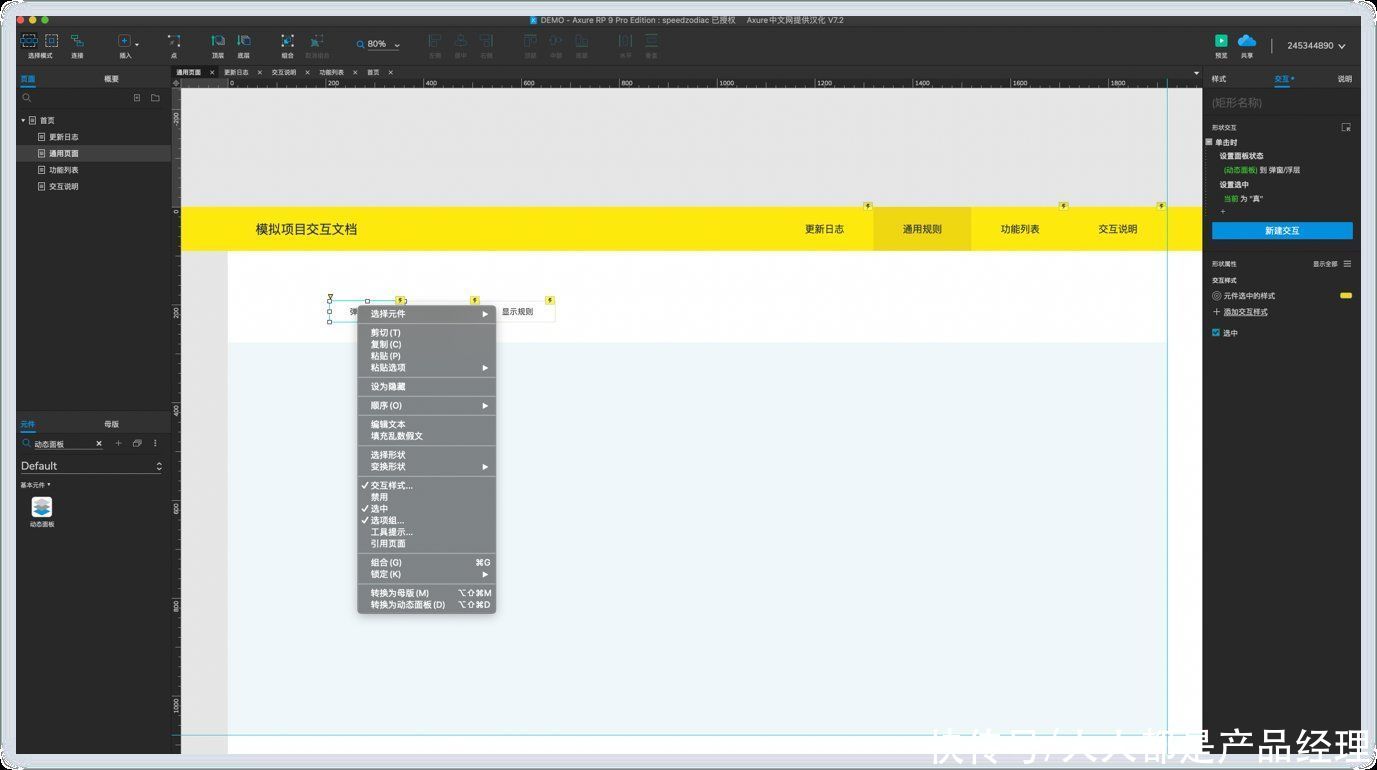Click the distribute vertically icon
Screen dimensions: 1377x770
(x=651, y=41)
